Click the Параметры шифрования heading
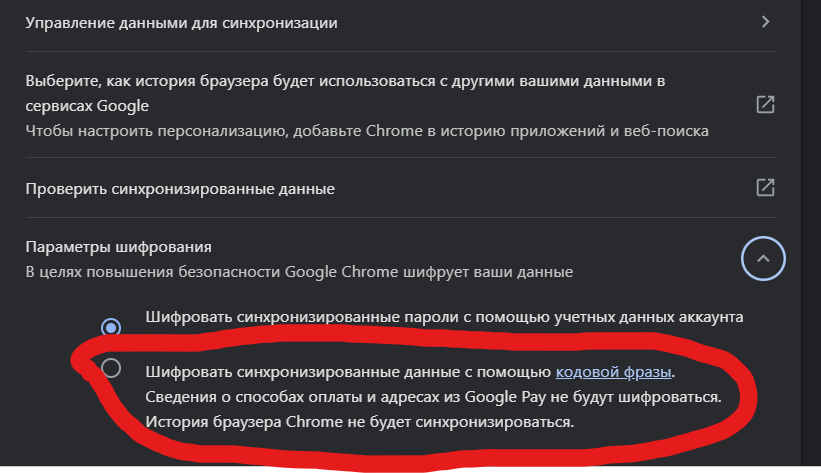The image size is (821, 473). 118,247
